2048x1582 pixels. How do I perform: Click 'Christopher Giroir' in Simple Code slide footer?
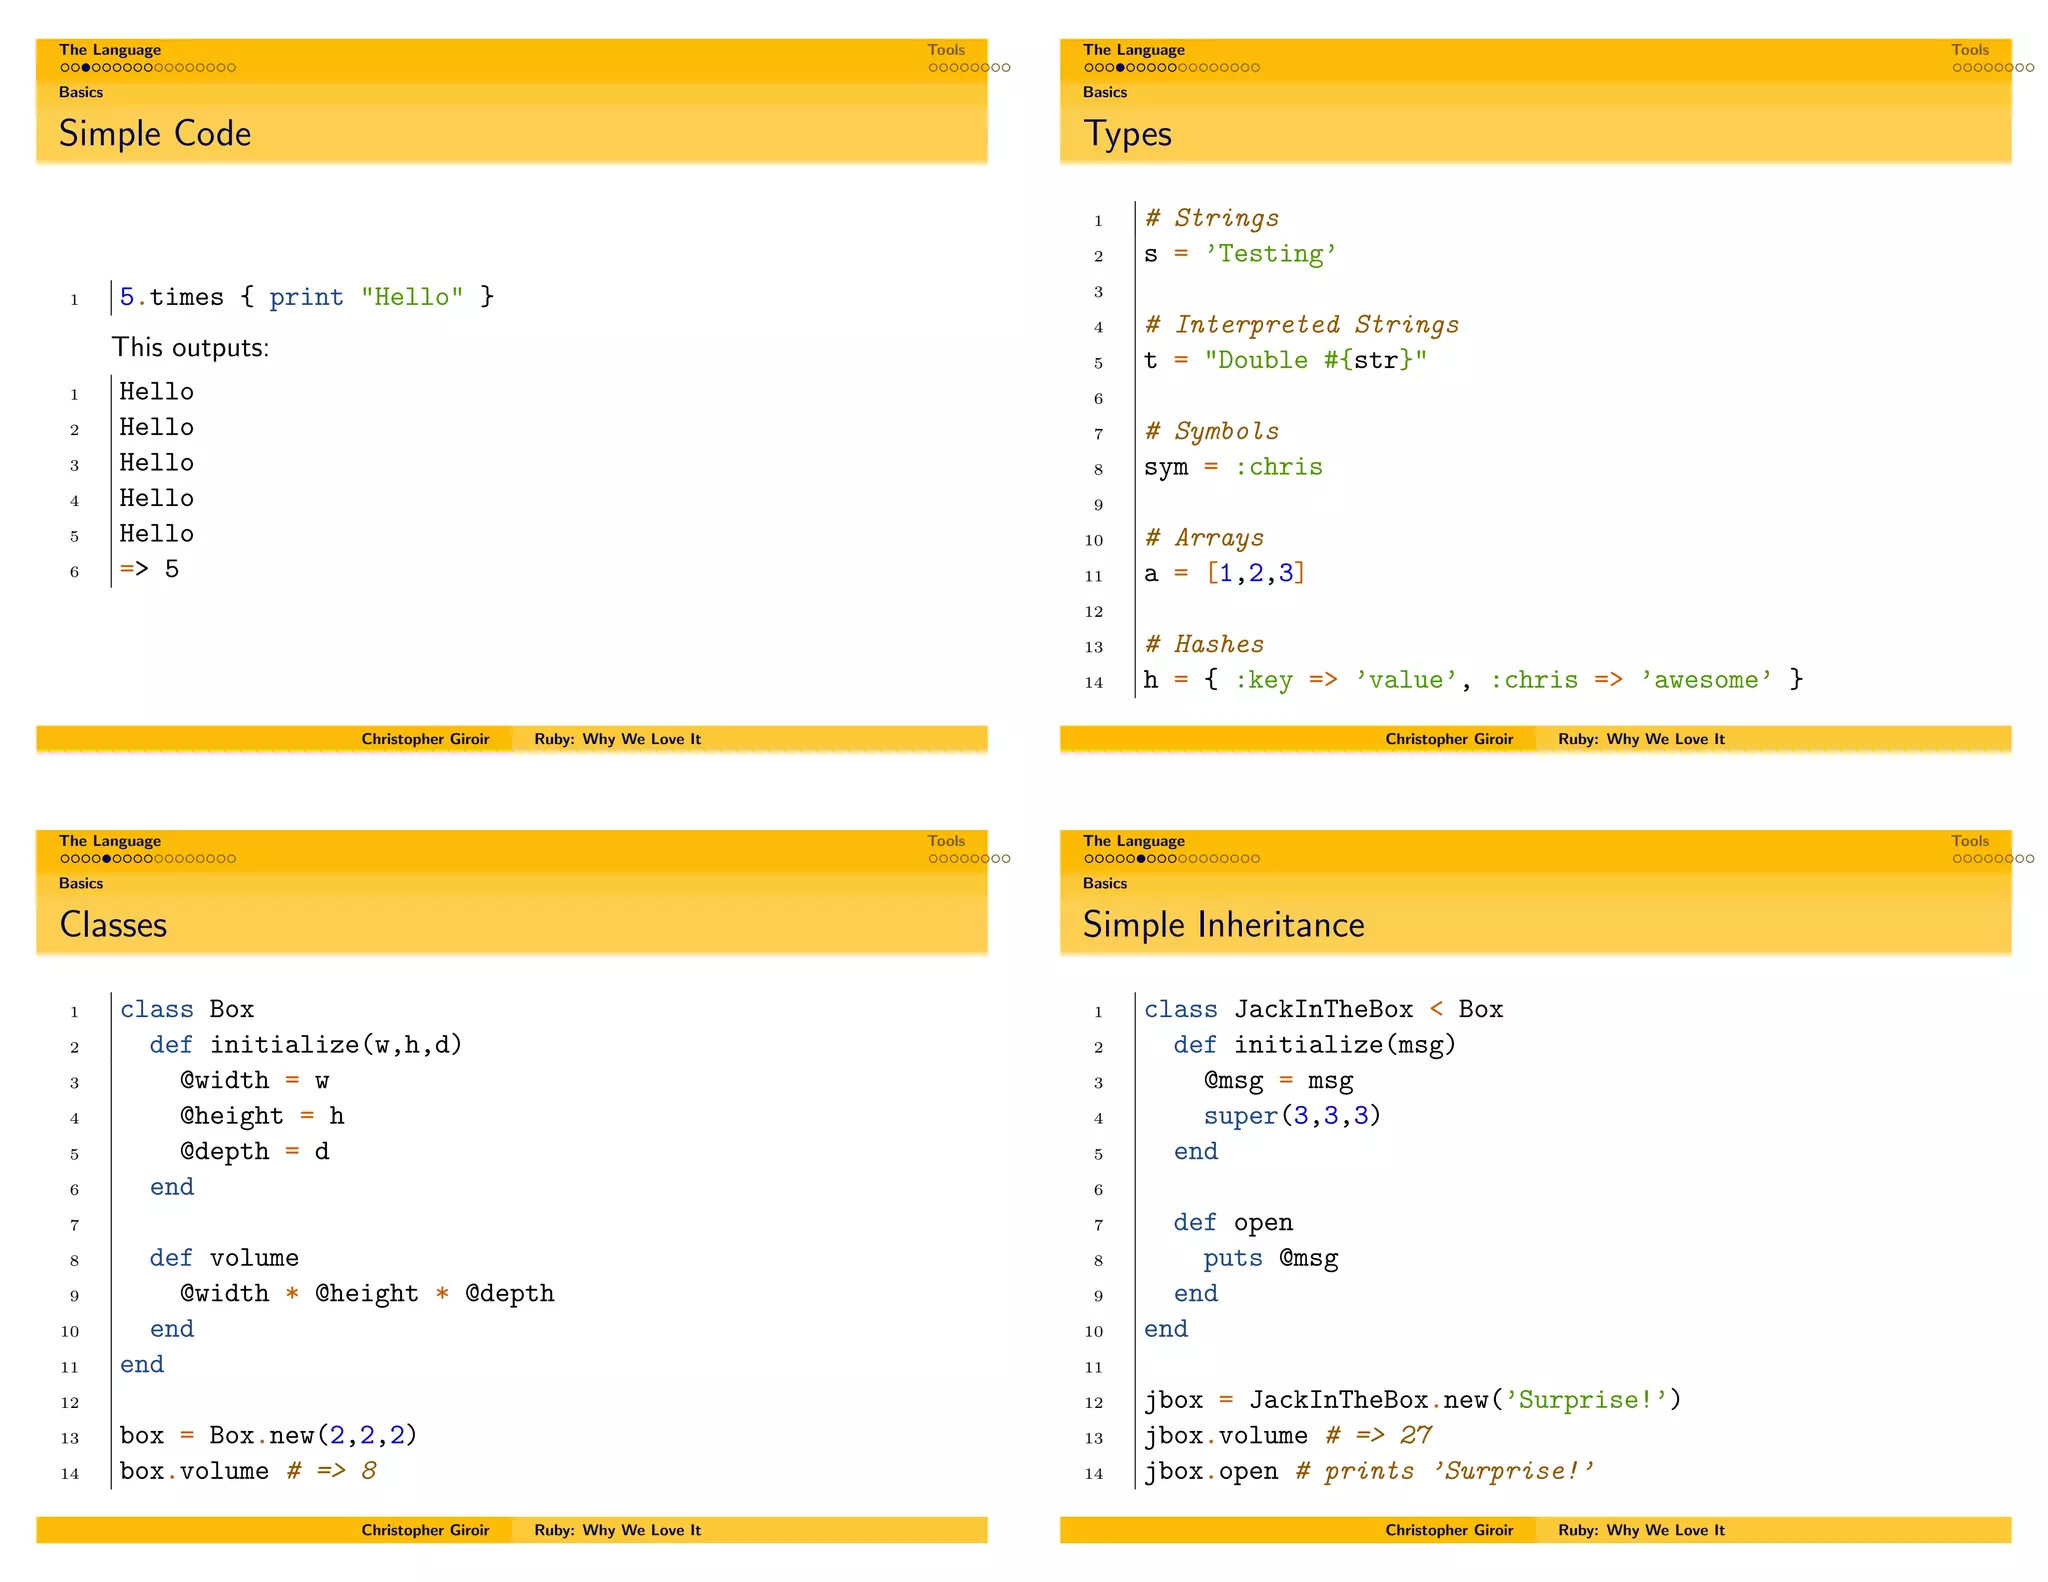pyautogui.click(x=425, y=739)
